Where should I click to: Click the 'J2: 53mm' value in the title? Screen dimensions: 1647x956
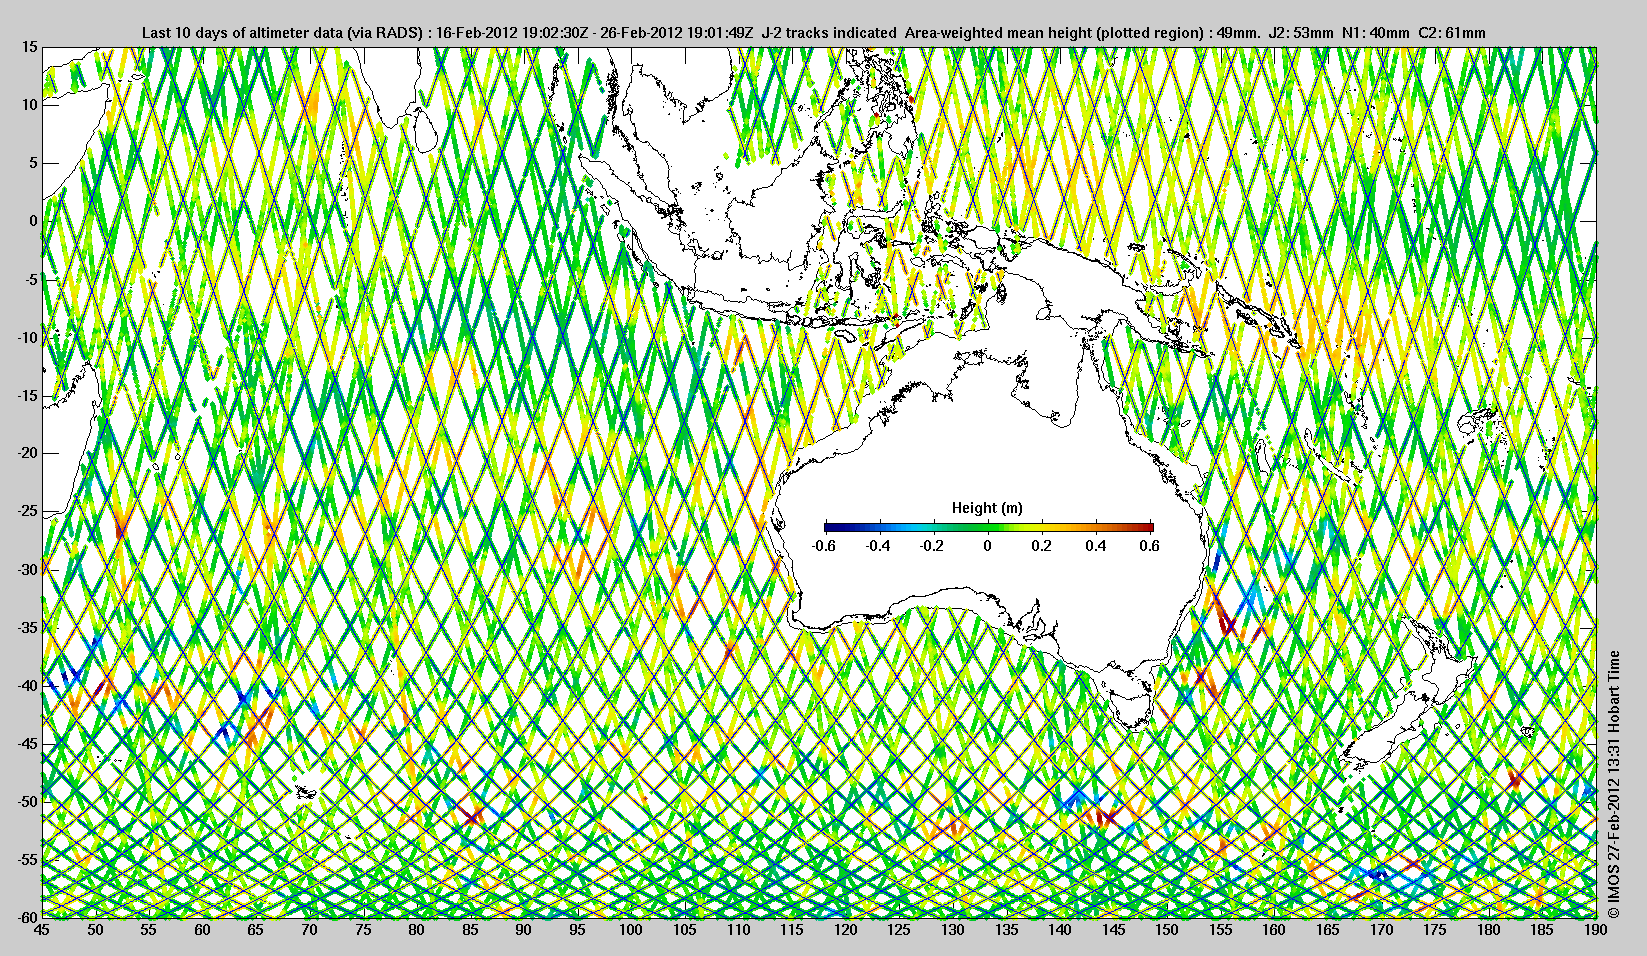(1300, 33)
